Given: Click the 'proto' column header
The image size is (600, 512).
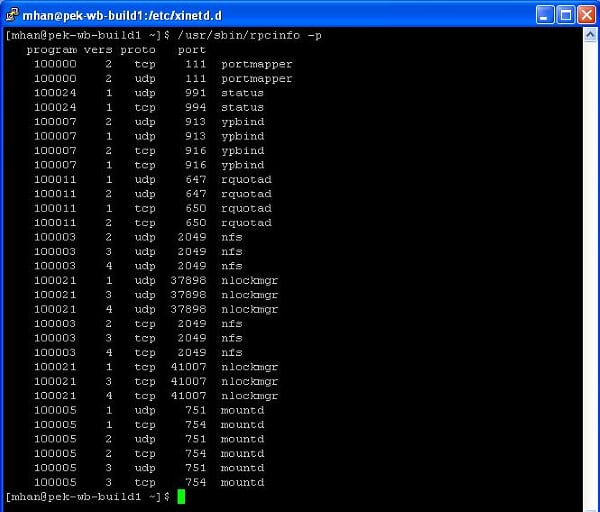Looking at the screenshot, I should (138, 50).
